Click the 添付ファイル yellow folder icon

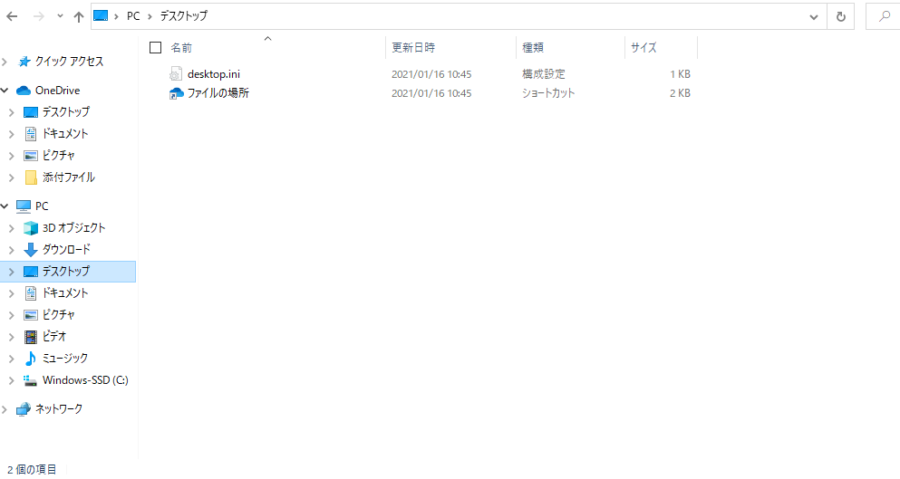(31, 178)
